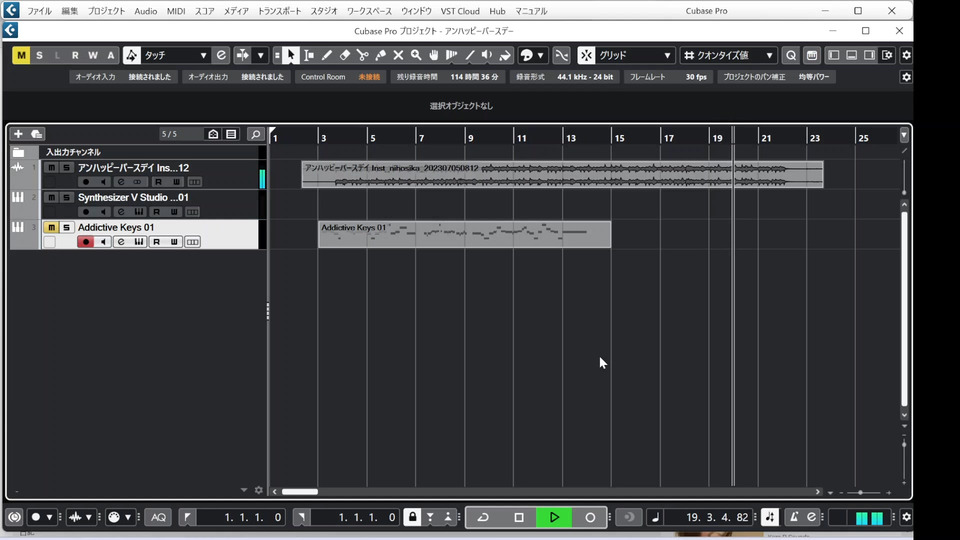Toggle the Snap on/off button
This screenshot has height=540, width=960.
[x=587, y=55]
